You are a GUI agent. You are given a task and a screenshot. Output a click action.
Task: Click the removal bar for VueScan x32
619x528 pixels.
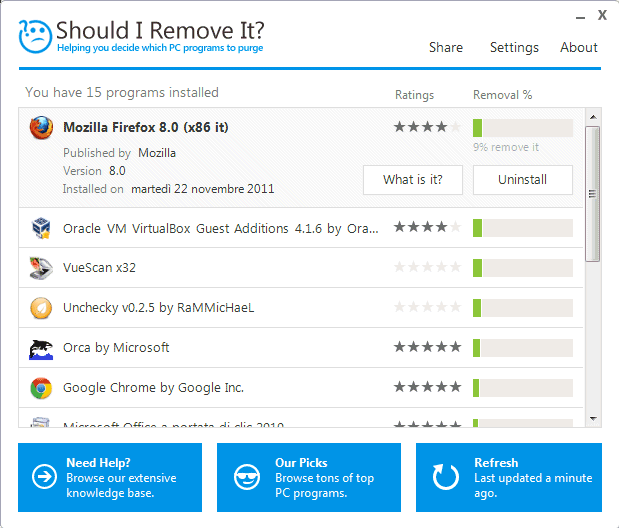point(523,268)
